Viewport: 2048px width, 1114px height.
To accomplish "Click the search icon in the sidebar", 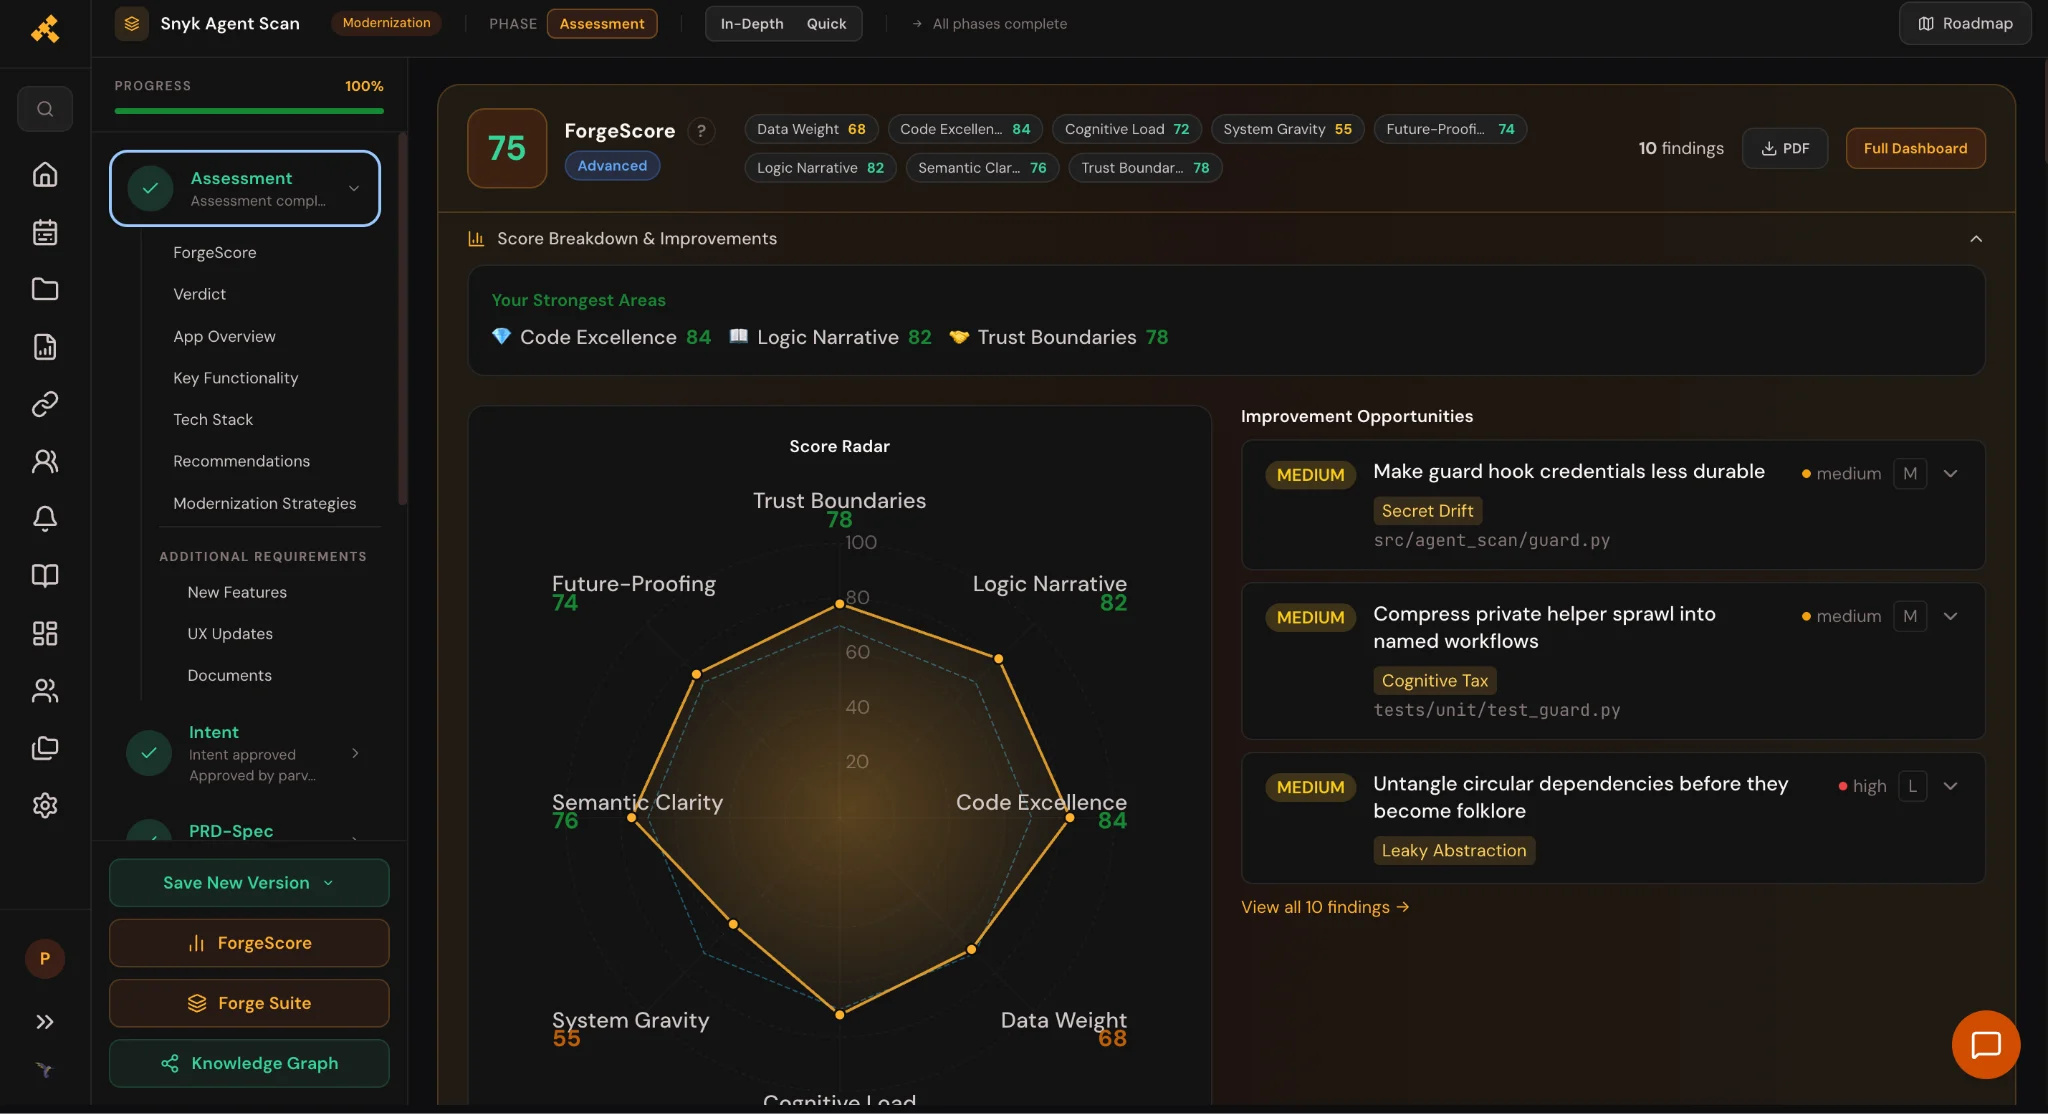I will (45, 109).
